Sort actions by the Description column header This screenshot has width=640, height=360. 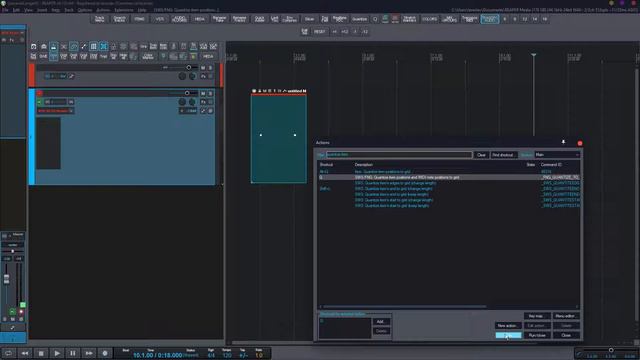click(364, 164)
